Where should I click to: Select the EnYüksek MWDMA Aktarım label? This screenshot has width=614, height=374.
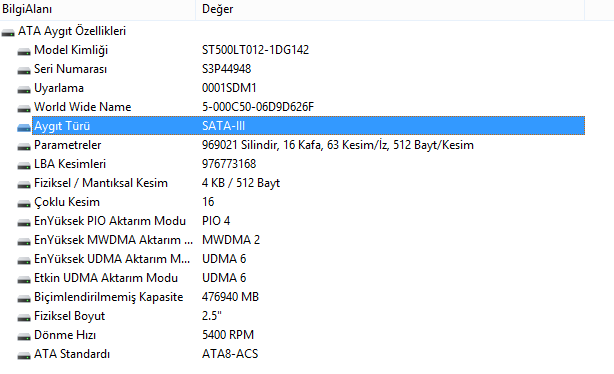tap(114, 240)
